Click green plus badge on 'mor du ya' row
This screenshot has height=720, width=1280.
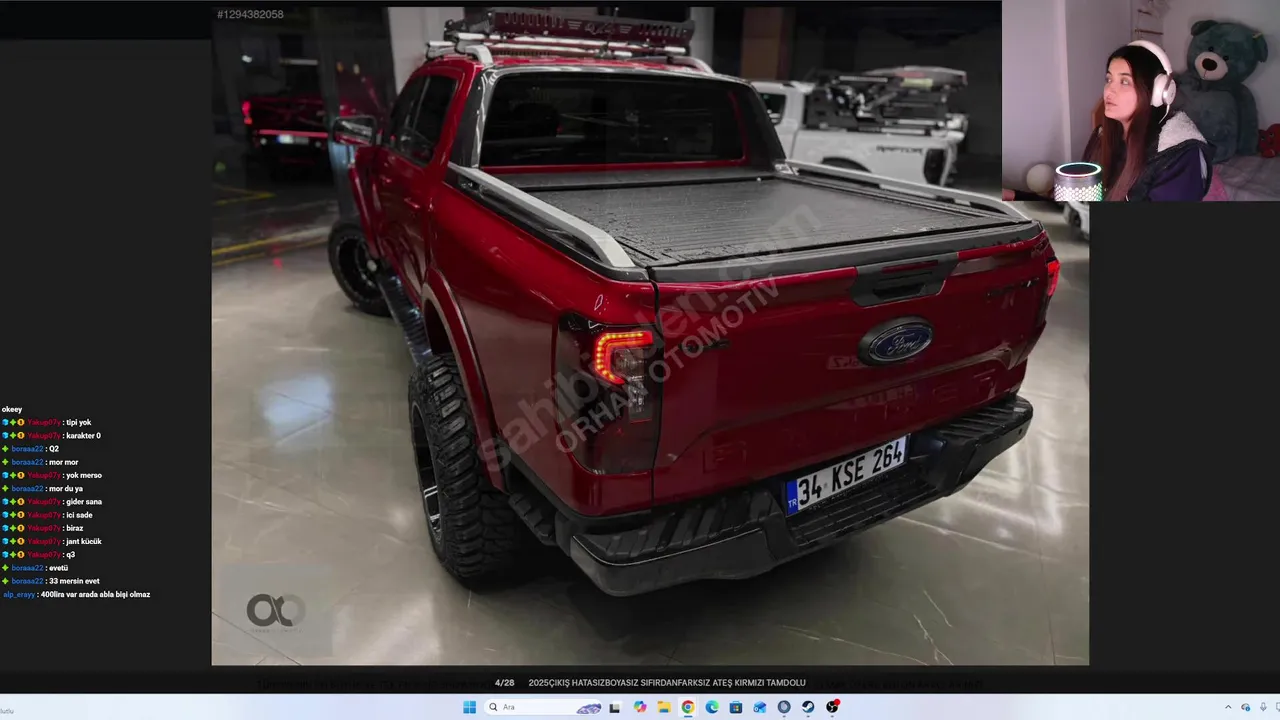coord(5,489)
